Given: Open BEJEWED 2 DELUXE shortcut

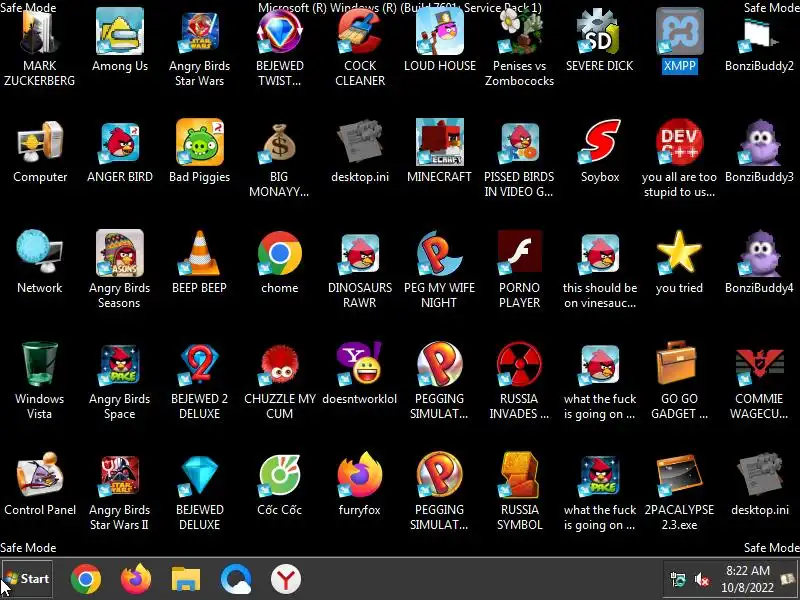Looking at the screenshot, I should point(199,364).
